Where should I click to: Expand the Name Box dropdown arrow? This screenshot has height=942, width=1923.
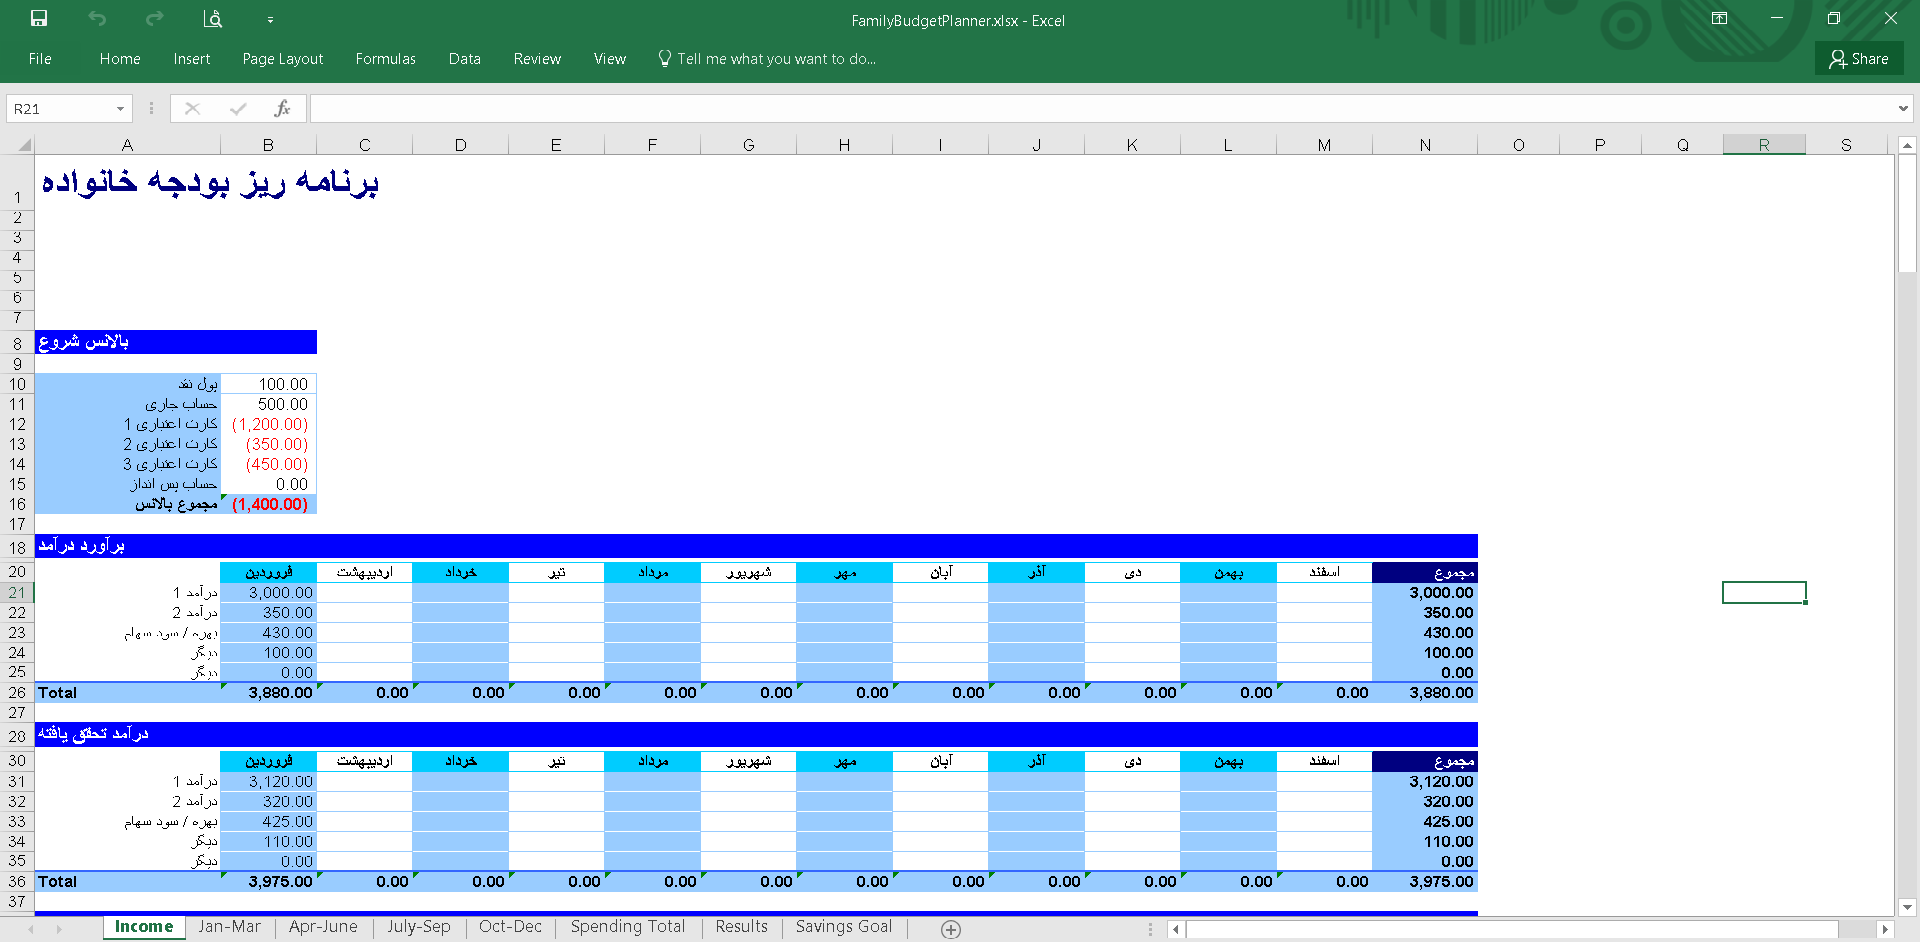120,109
